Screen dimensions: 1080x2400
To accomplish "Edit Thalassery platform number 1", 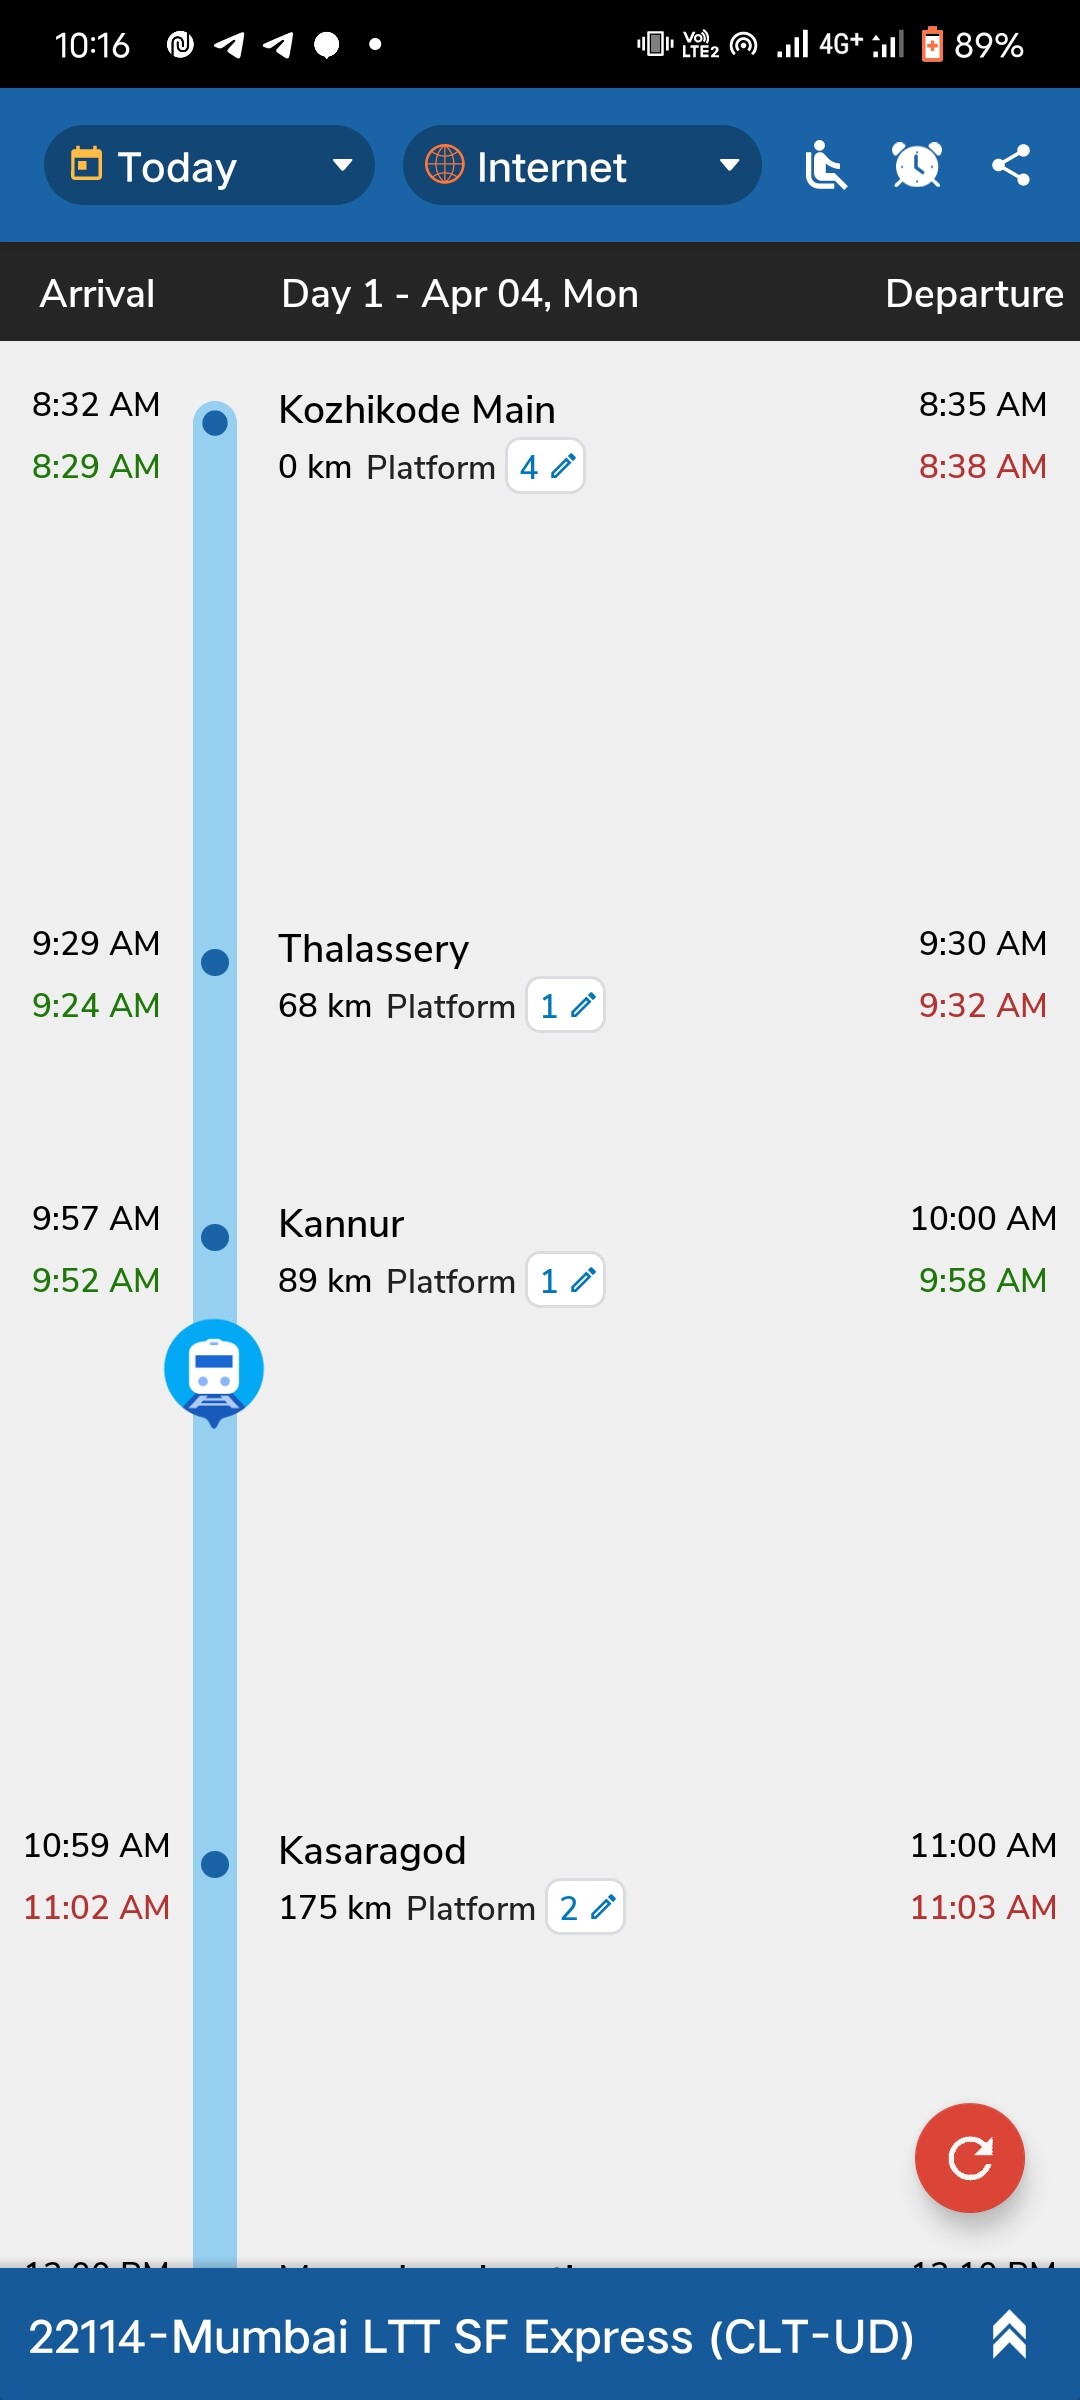I will [566, 1006].
